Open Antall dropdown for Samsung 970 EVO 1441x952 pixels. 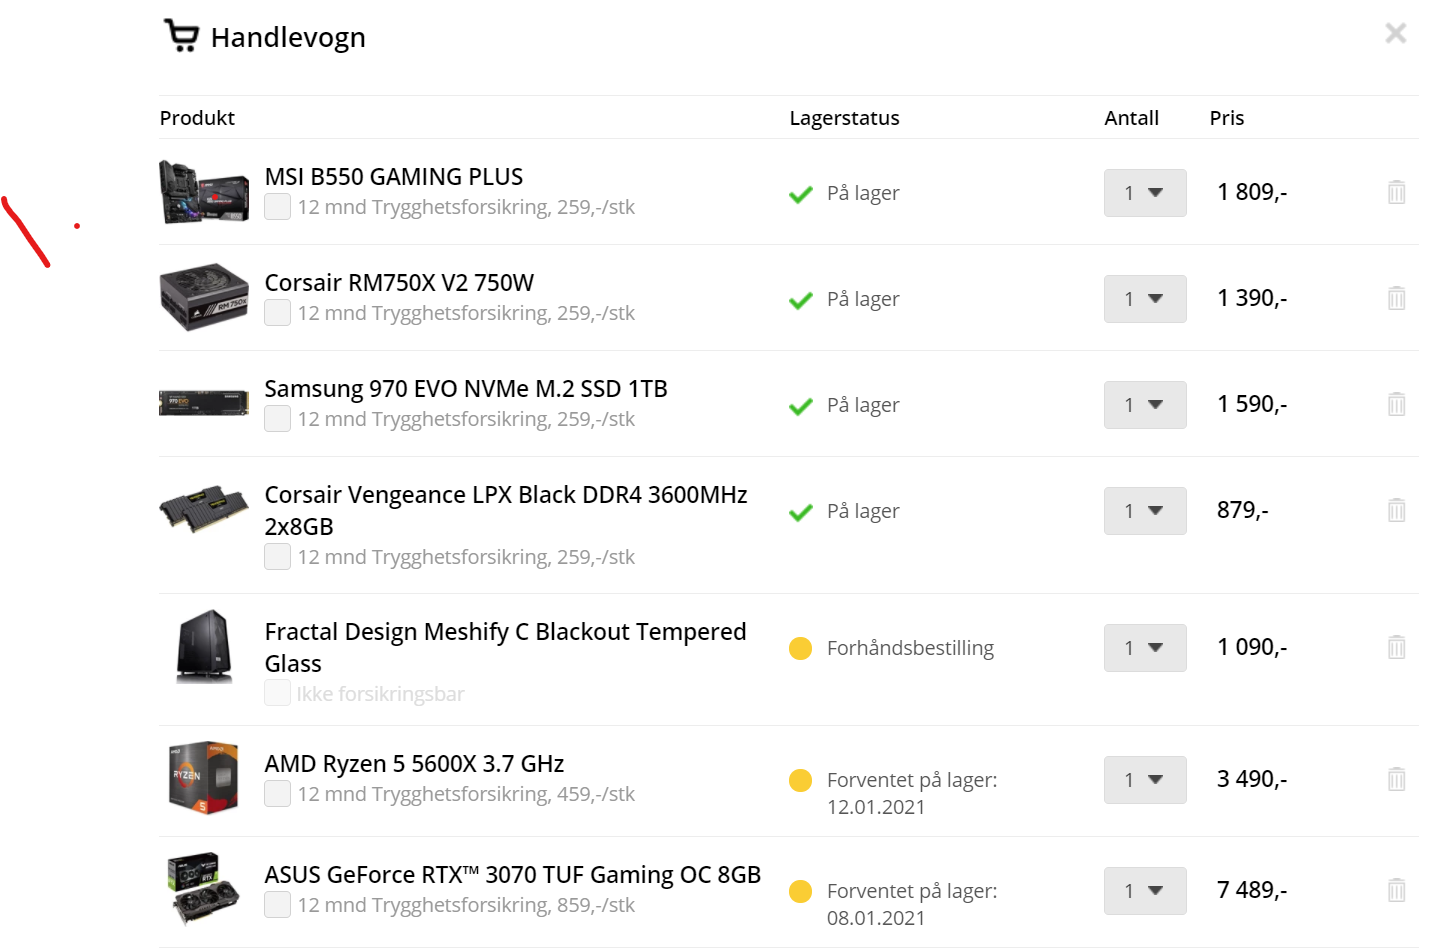[1145, 405]
